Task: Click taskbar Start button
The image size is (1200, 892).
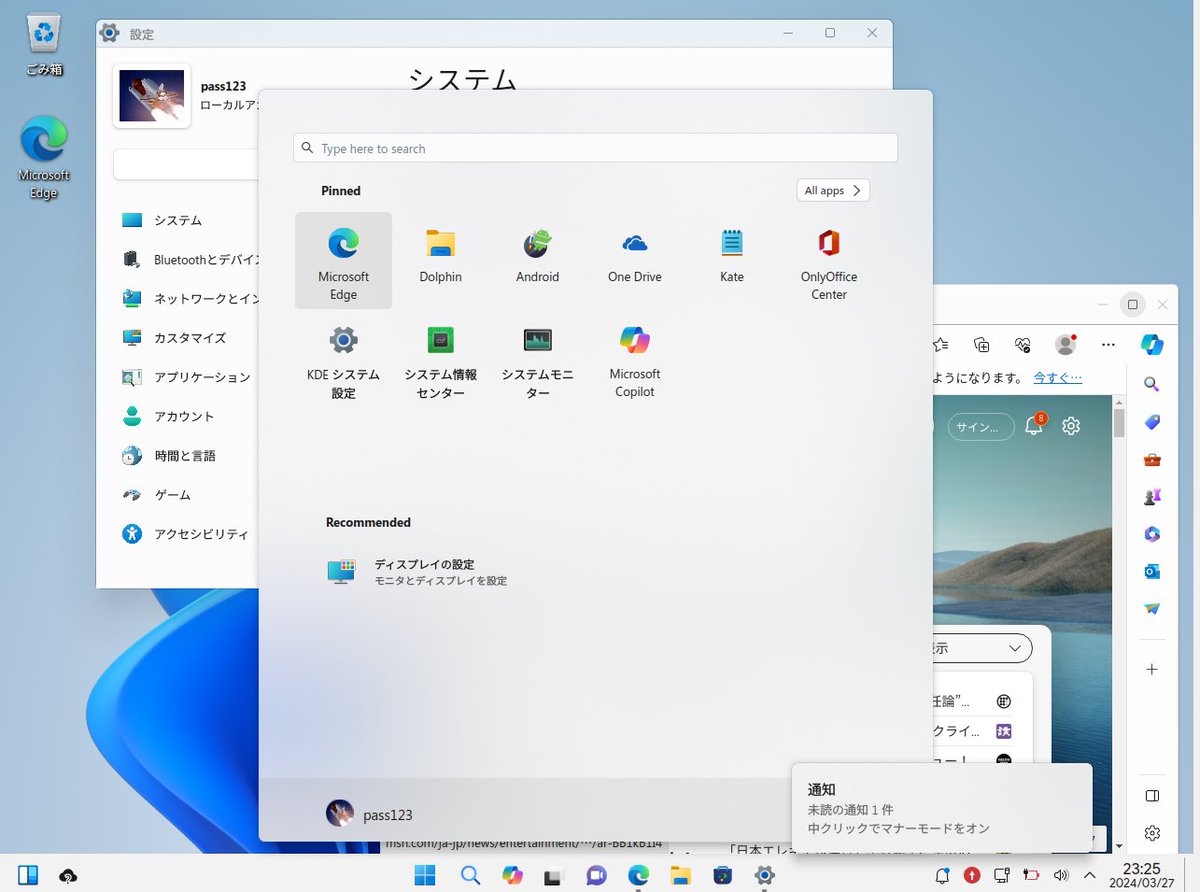Action: point(425,875)
